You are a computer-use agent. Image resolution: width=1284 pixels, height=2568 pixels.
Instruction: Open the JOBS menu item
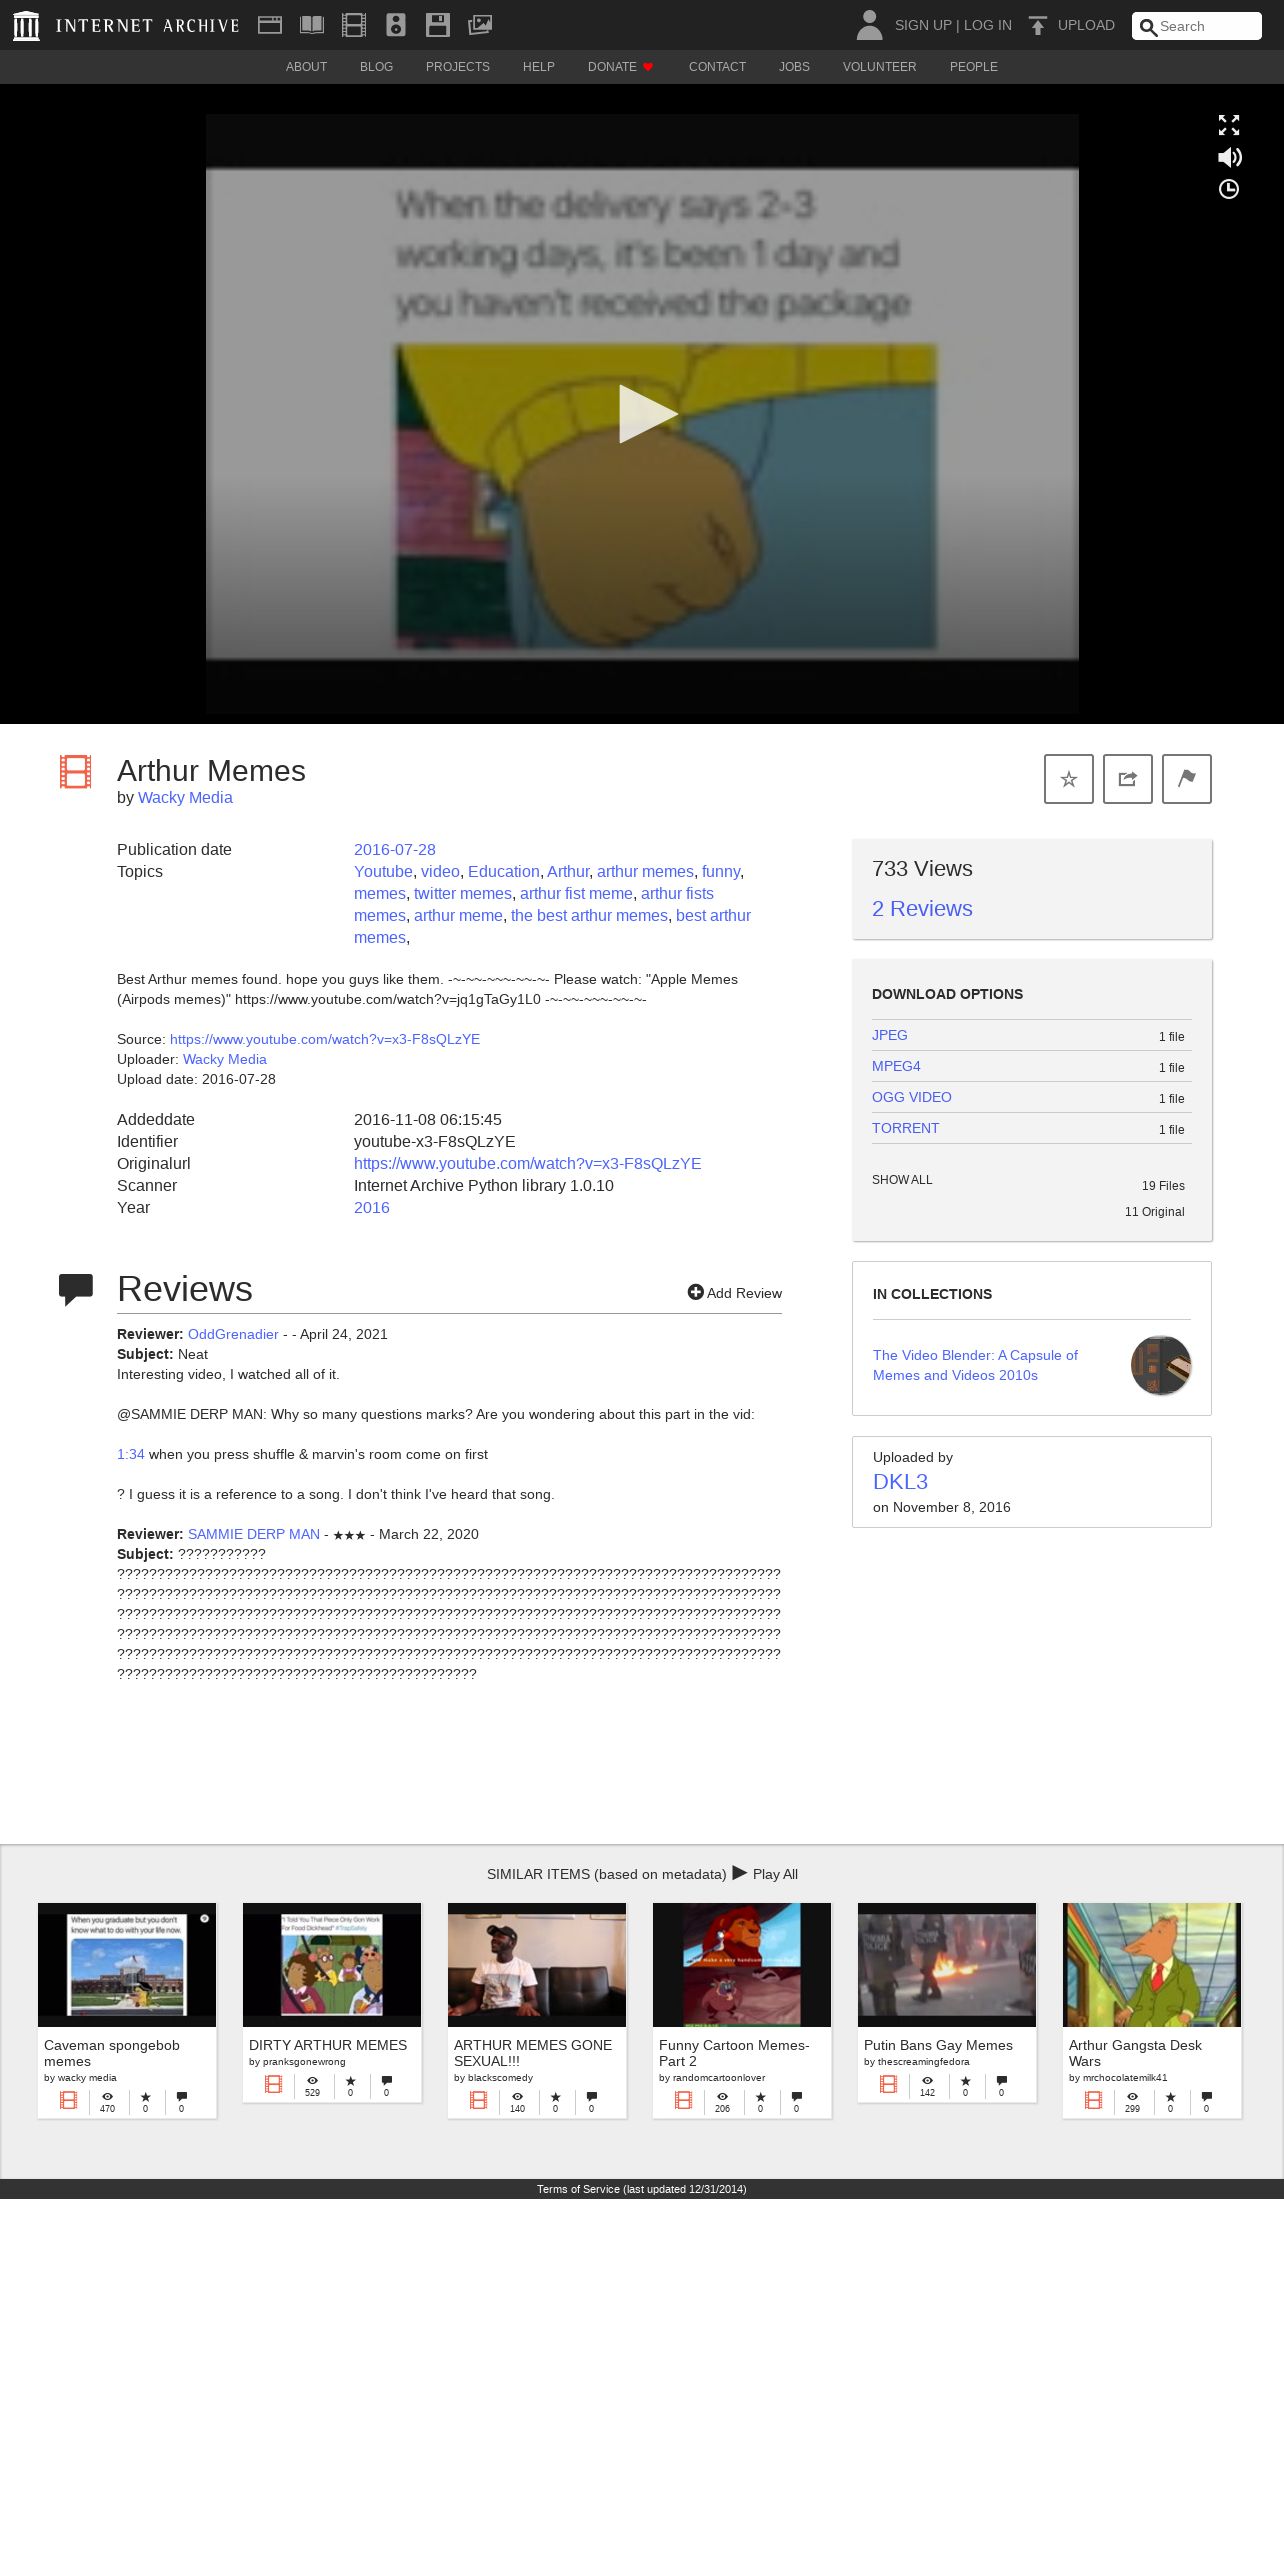point(794,67)
